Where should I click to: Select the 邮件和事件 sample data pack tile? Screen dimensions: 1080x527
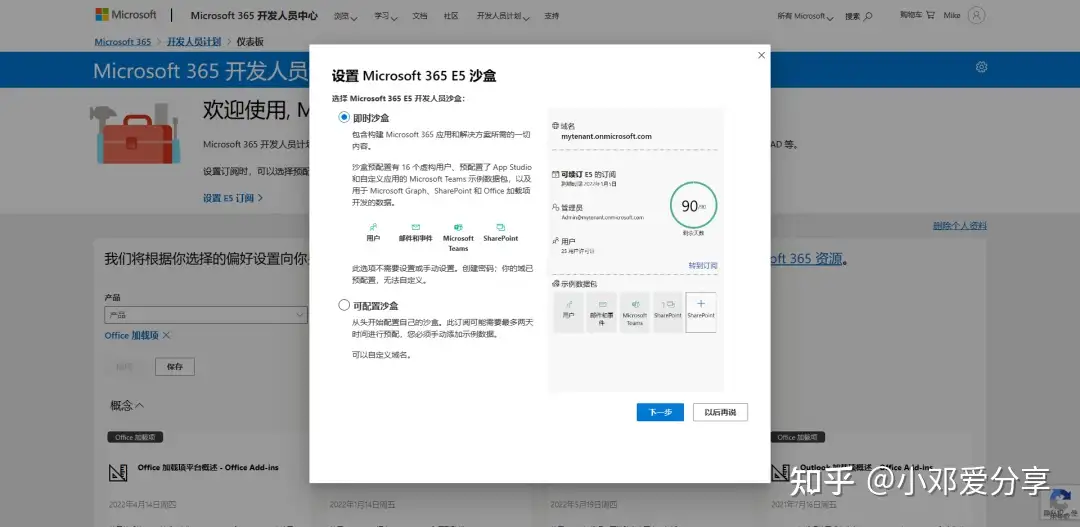pos(601,312)
